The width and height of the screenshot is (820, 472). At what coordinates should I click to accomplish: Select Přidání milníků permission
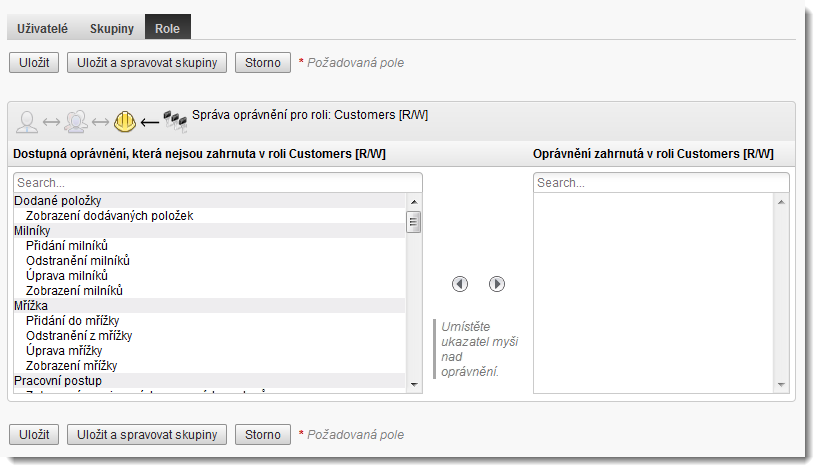pos(209,246)
